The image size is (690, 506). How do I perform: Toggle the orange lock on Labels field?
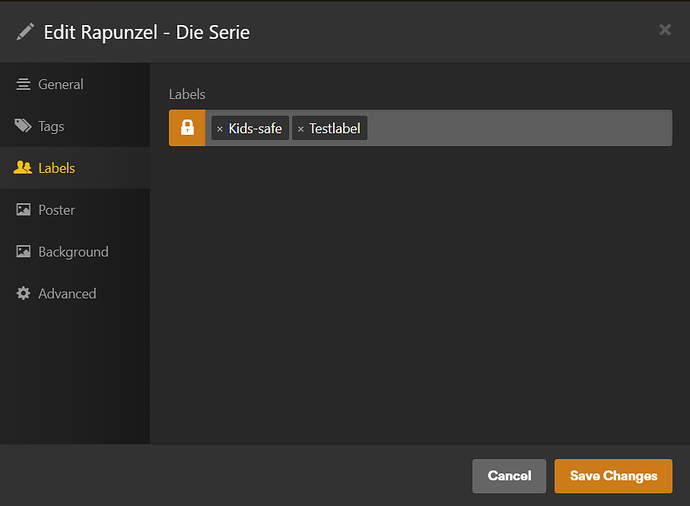coord(187,128)
